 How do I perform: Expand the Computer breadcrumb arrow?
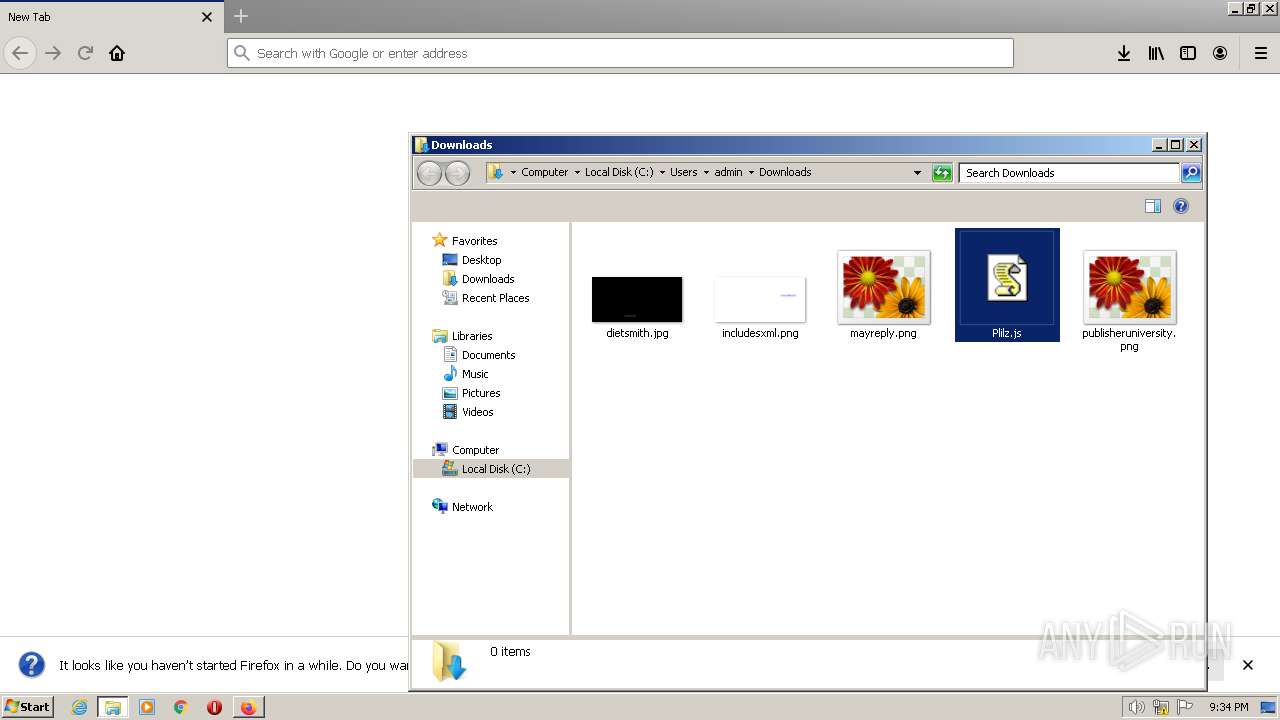pos(577,172)
